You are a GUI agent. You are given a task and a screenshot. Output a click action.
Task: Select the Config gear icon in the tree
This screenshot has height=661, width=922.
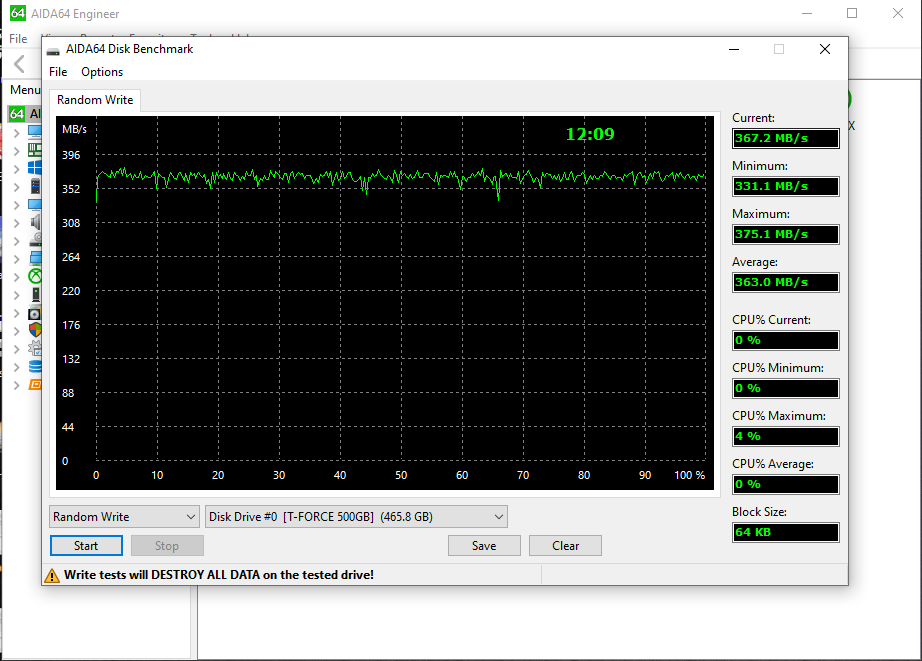[x=35, y=349]
